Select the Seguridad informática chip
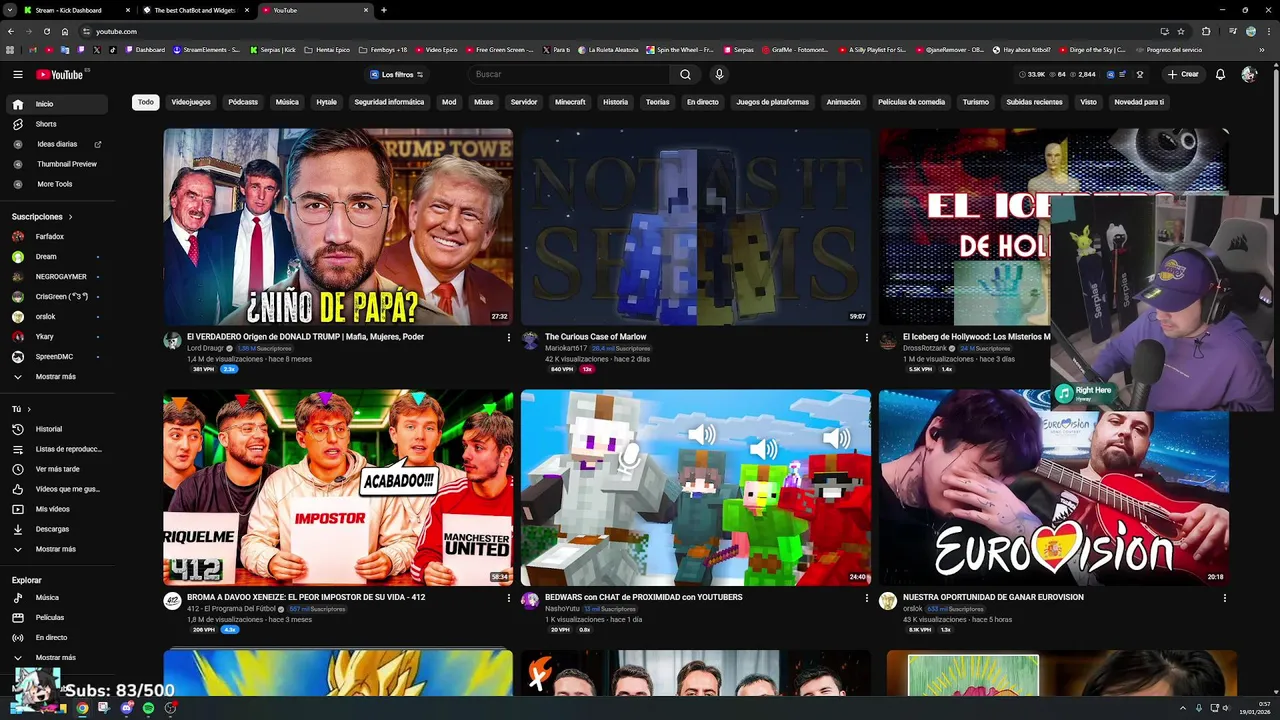The width and height of the screenshot is (1280, 720). tap(389, 102)
